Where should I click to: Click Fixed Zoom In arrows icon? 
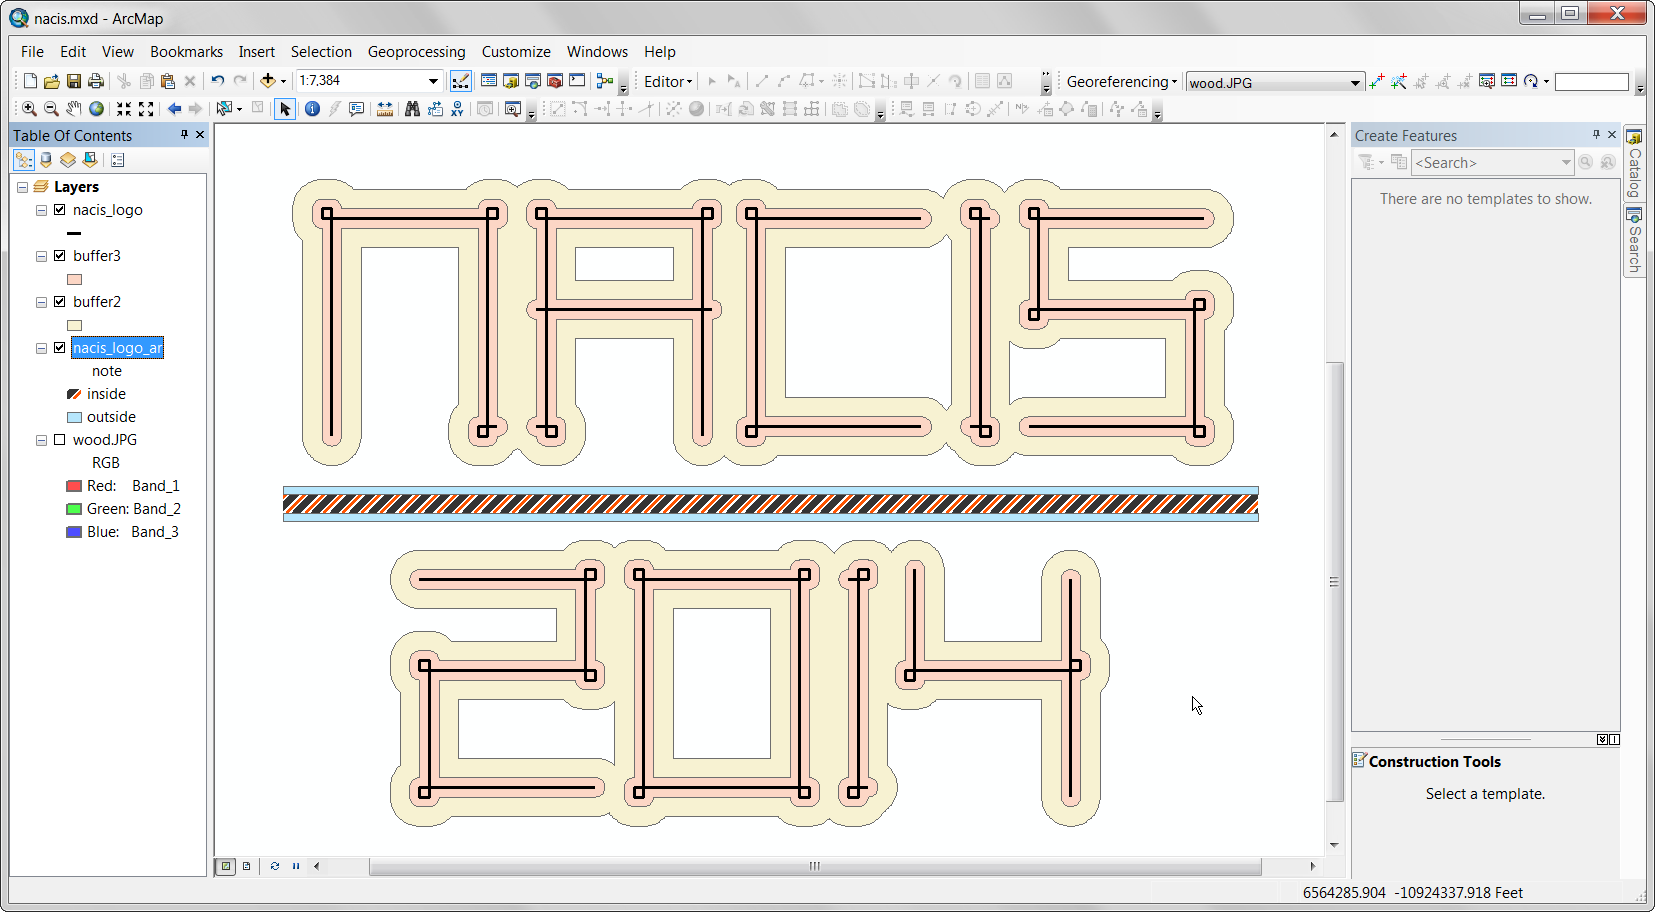(x=124, y=108)
